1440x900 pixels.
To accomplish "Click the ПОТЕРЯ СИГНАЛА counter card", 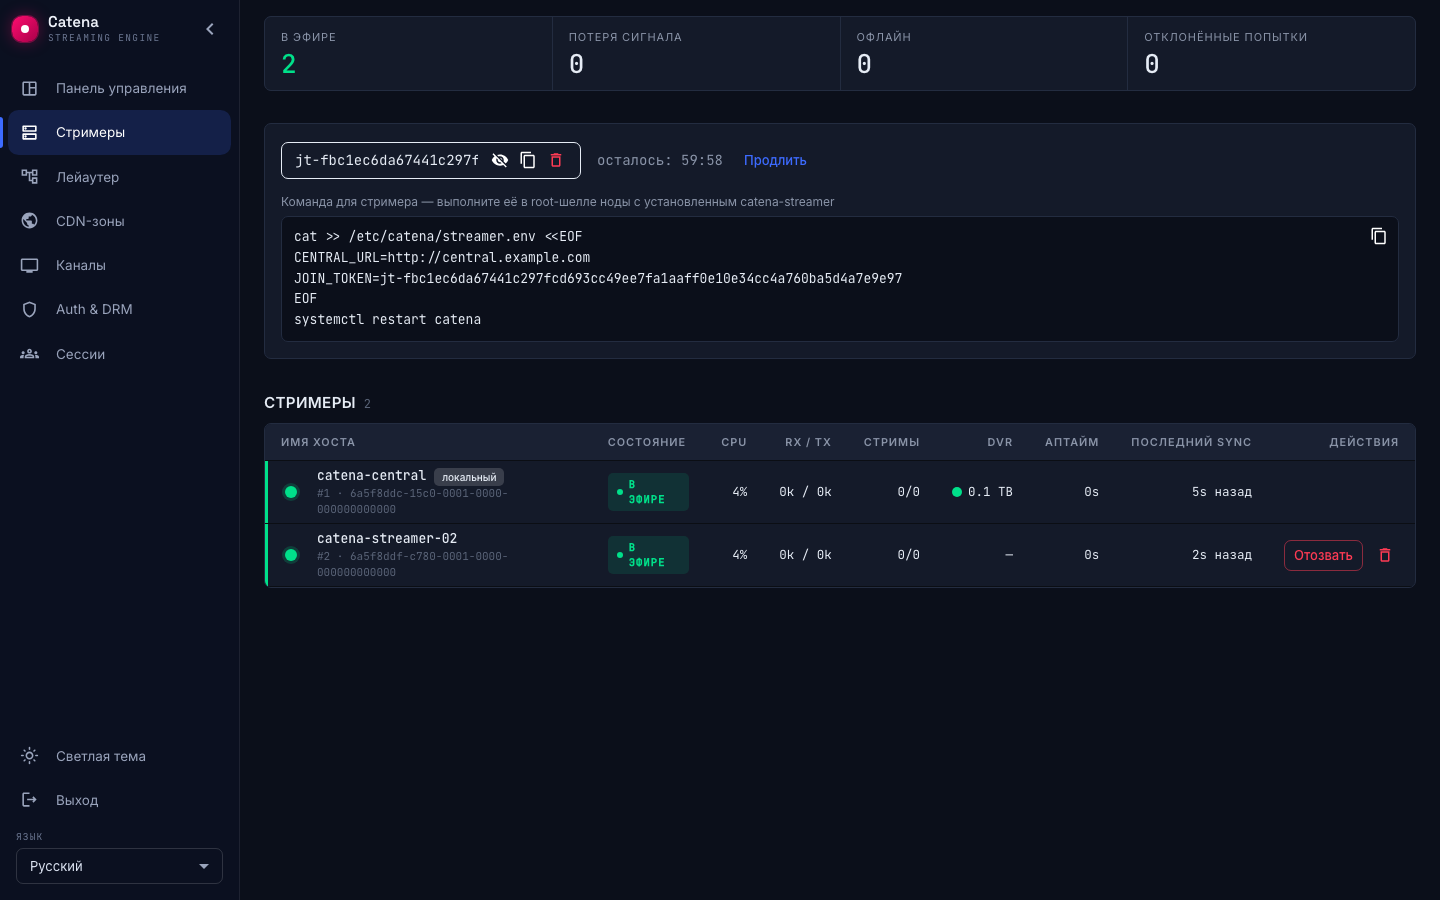I will click(x=696, y=54).
